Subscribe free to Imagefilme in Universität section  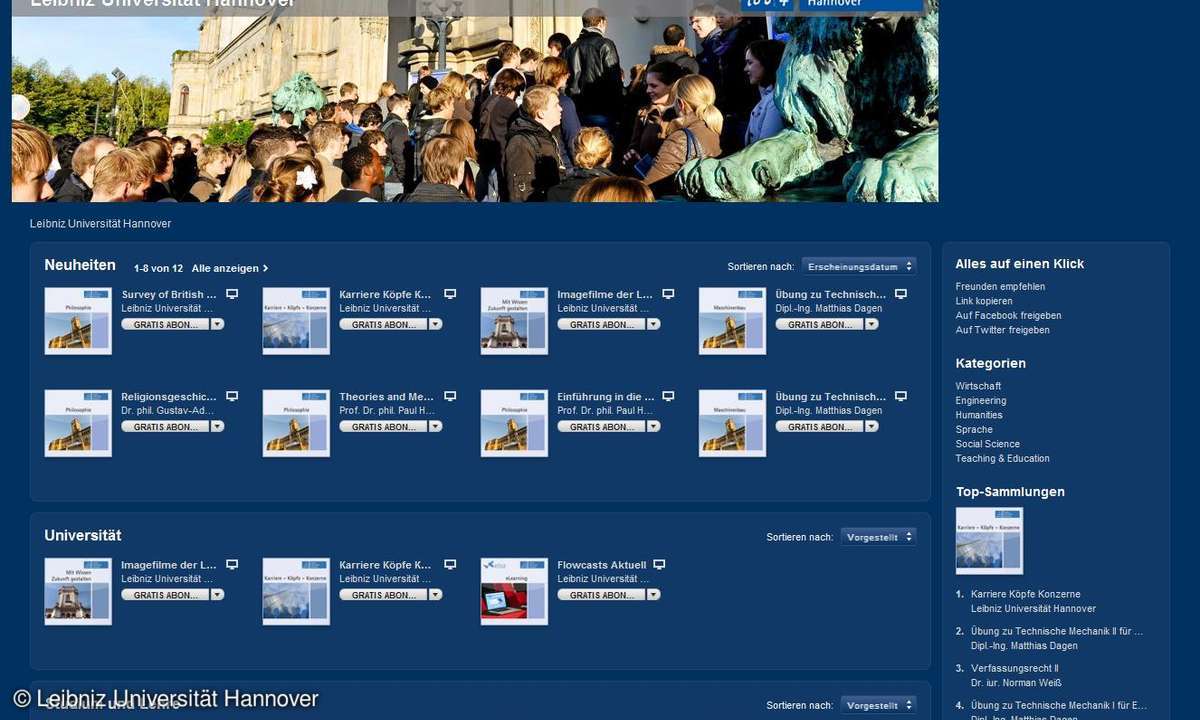point(165,594)
